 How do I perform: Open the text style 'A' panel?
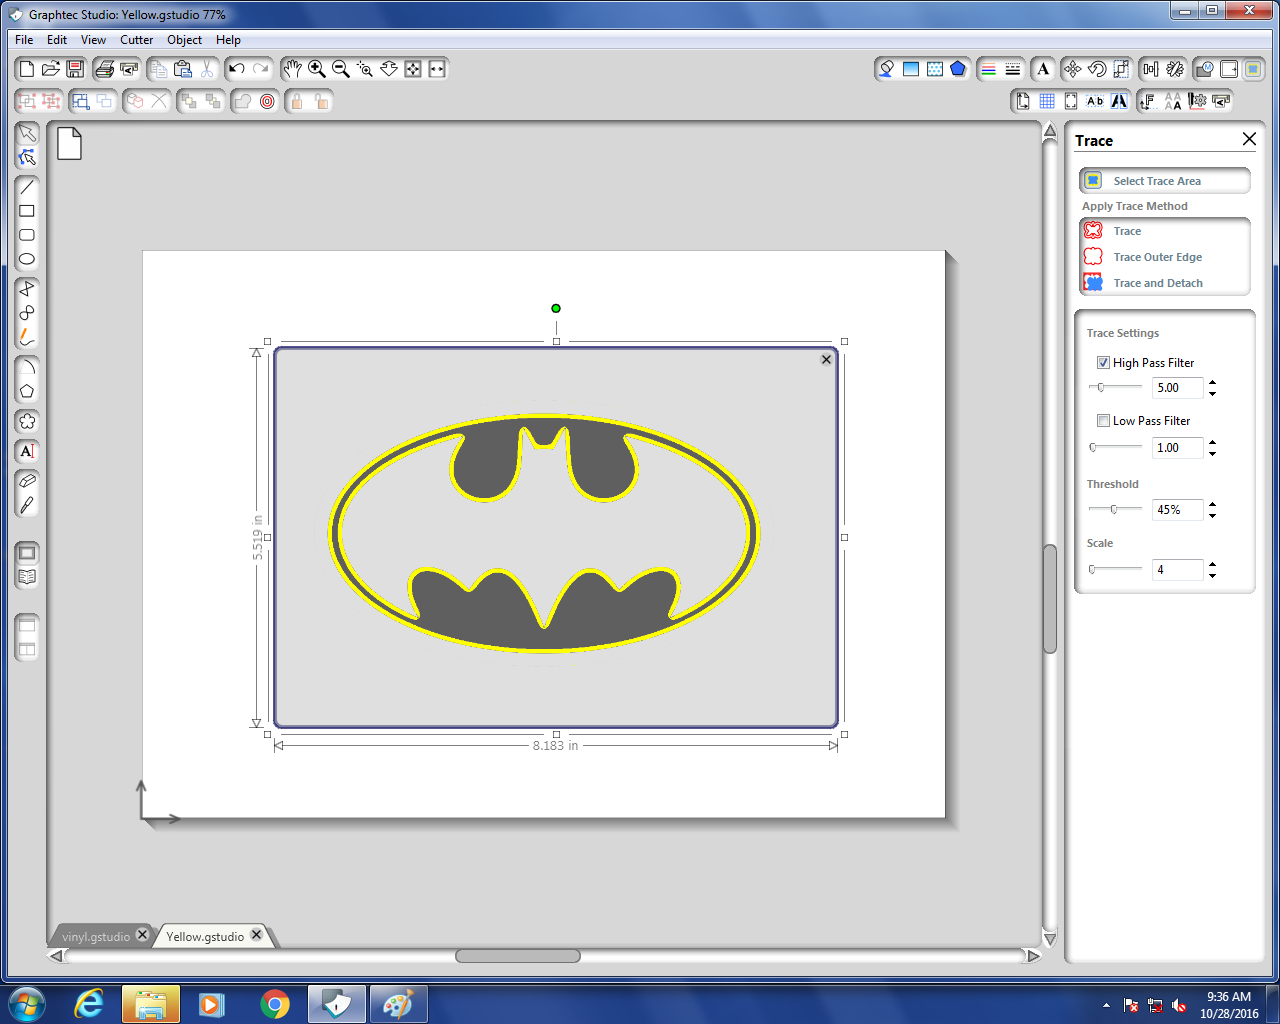(x=1043, y=69)
